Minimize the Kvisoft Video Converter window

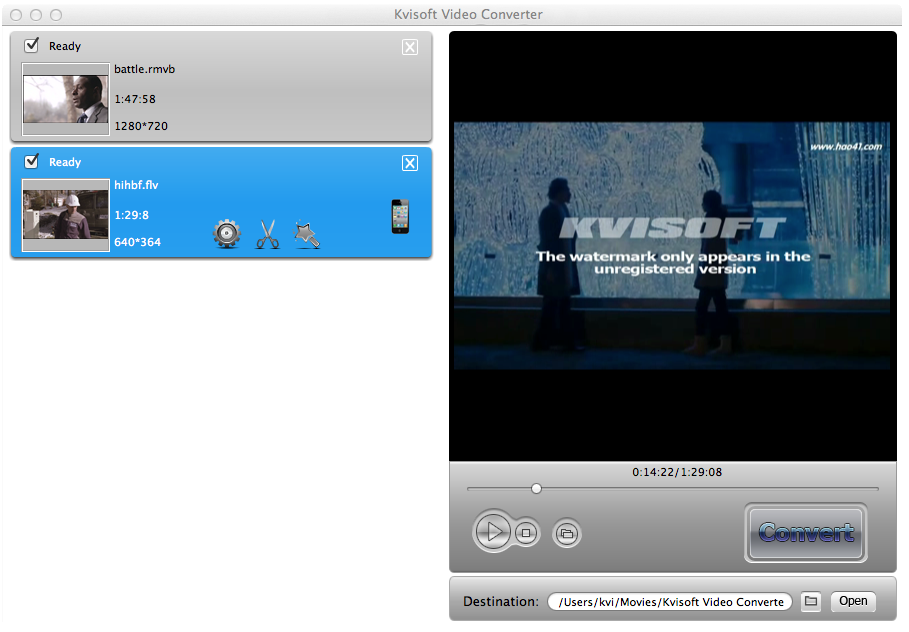(36, 14)
